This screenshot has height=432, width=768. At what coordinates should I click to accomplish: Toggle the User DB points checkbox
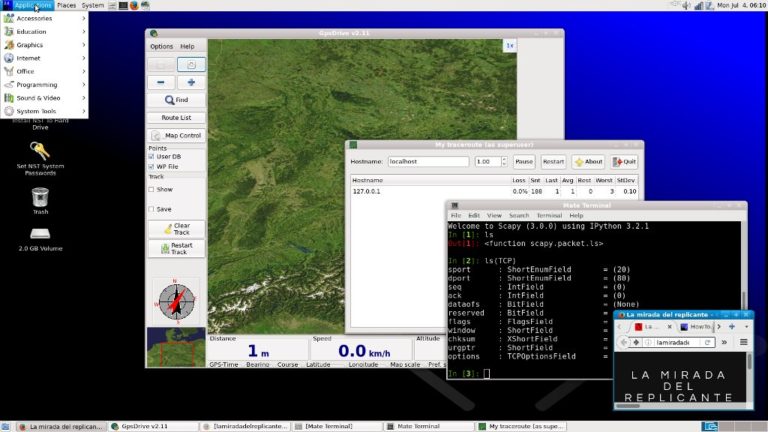(x=151, y=157)
